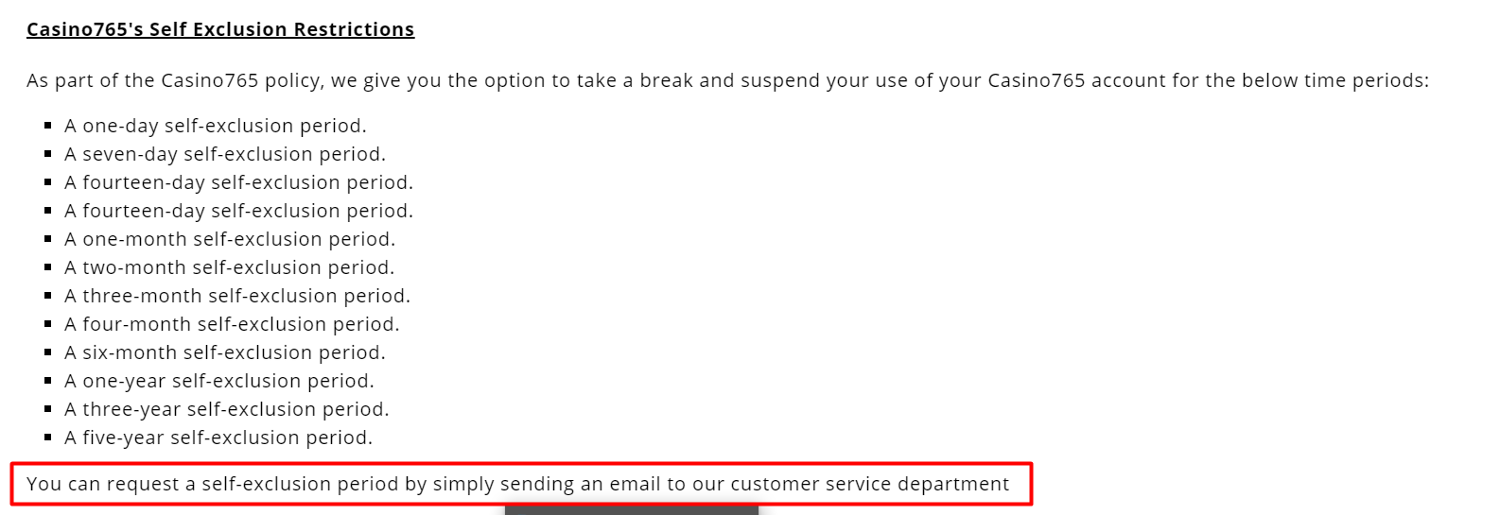Choose the six-month self-exclusion period line
The image size is (1500, 515).
pos(225,353)
